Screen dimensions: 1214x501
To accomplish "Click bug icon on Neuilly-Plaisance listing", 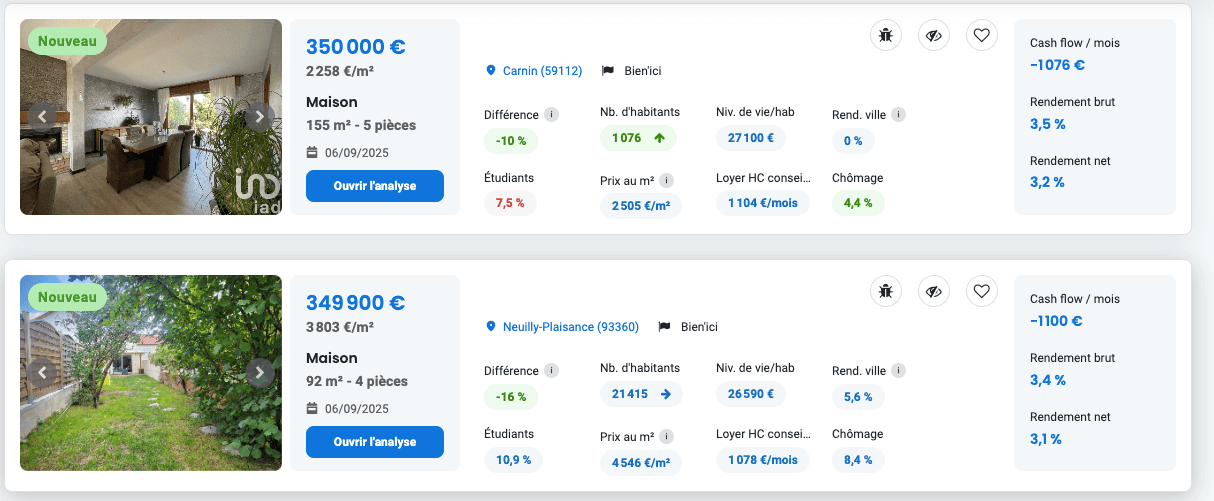I will pyautogui.click(x=885, y=292).
